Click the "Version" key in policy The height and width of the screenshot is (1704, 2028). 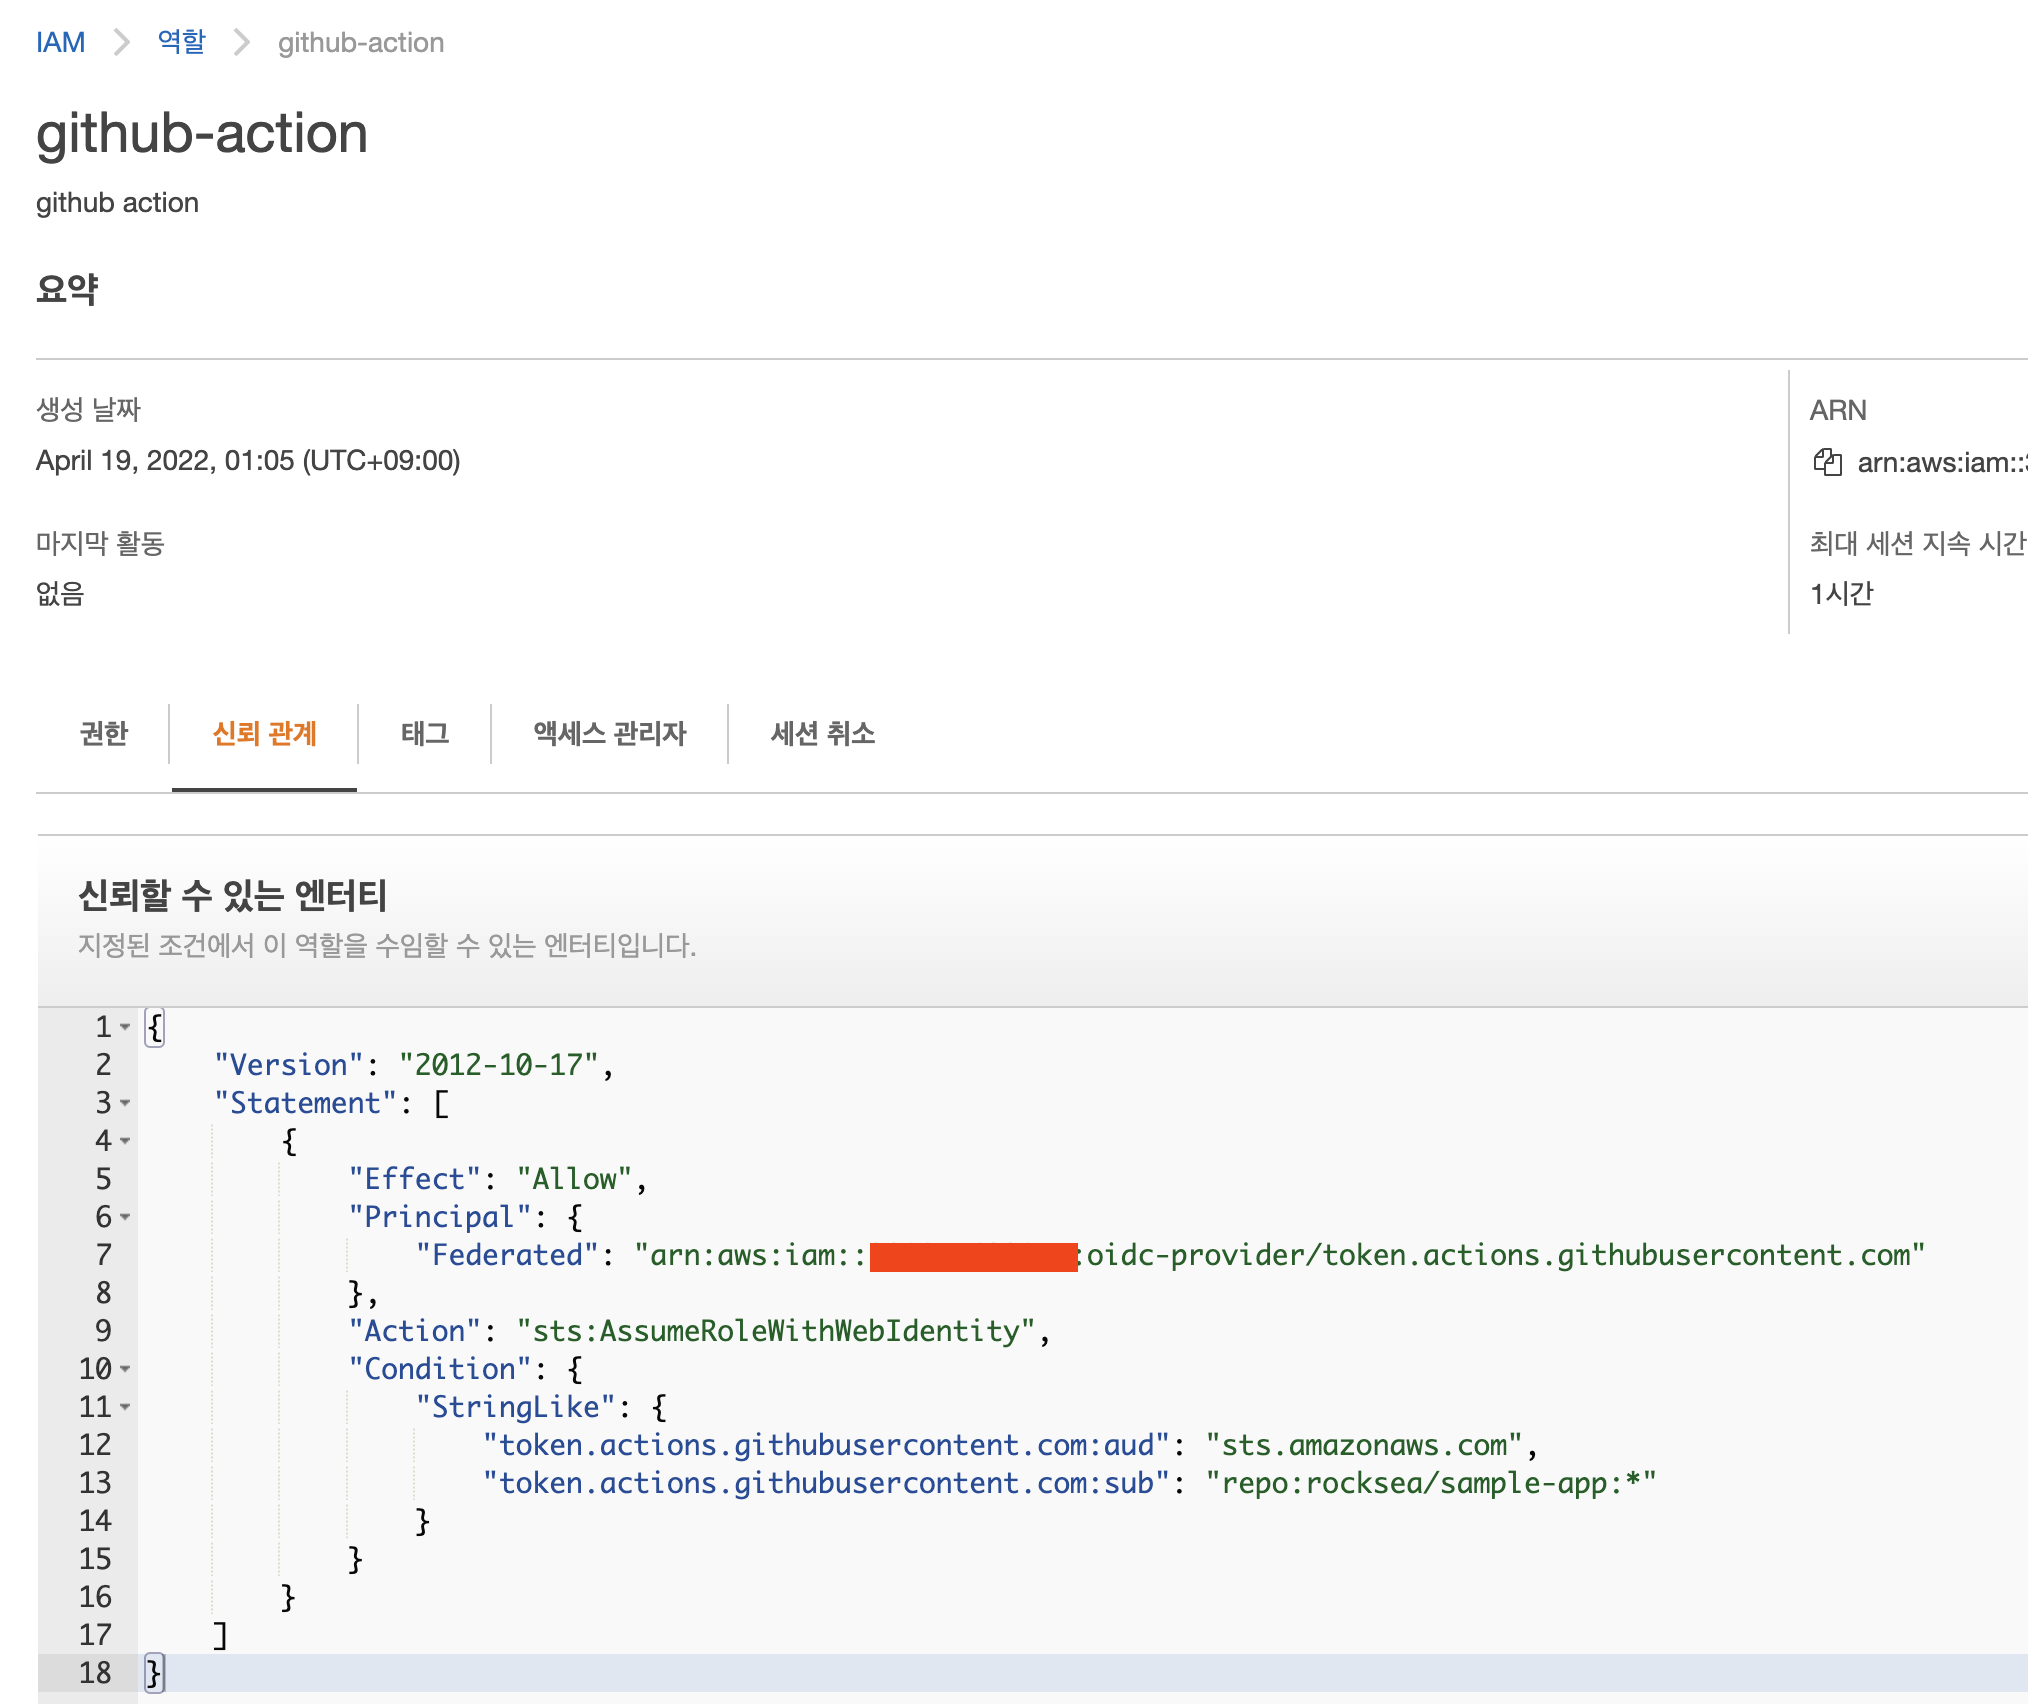289,1065
